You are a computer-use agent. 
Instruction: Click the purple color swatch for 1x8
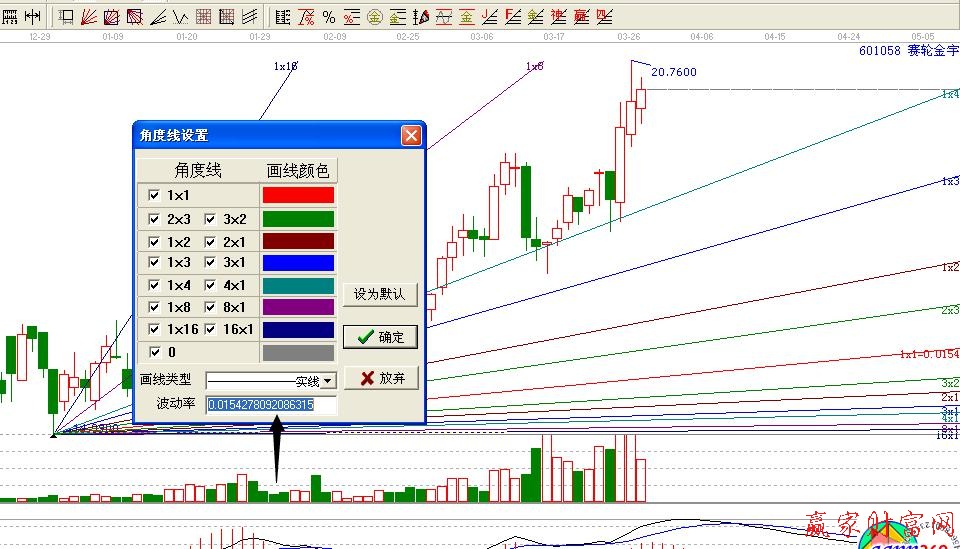pyautogui.click(x=297, y=307)
